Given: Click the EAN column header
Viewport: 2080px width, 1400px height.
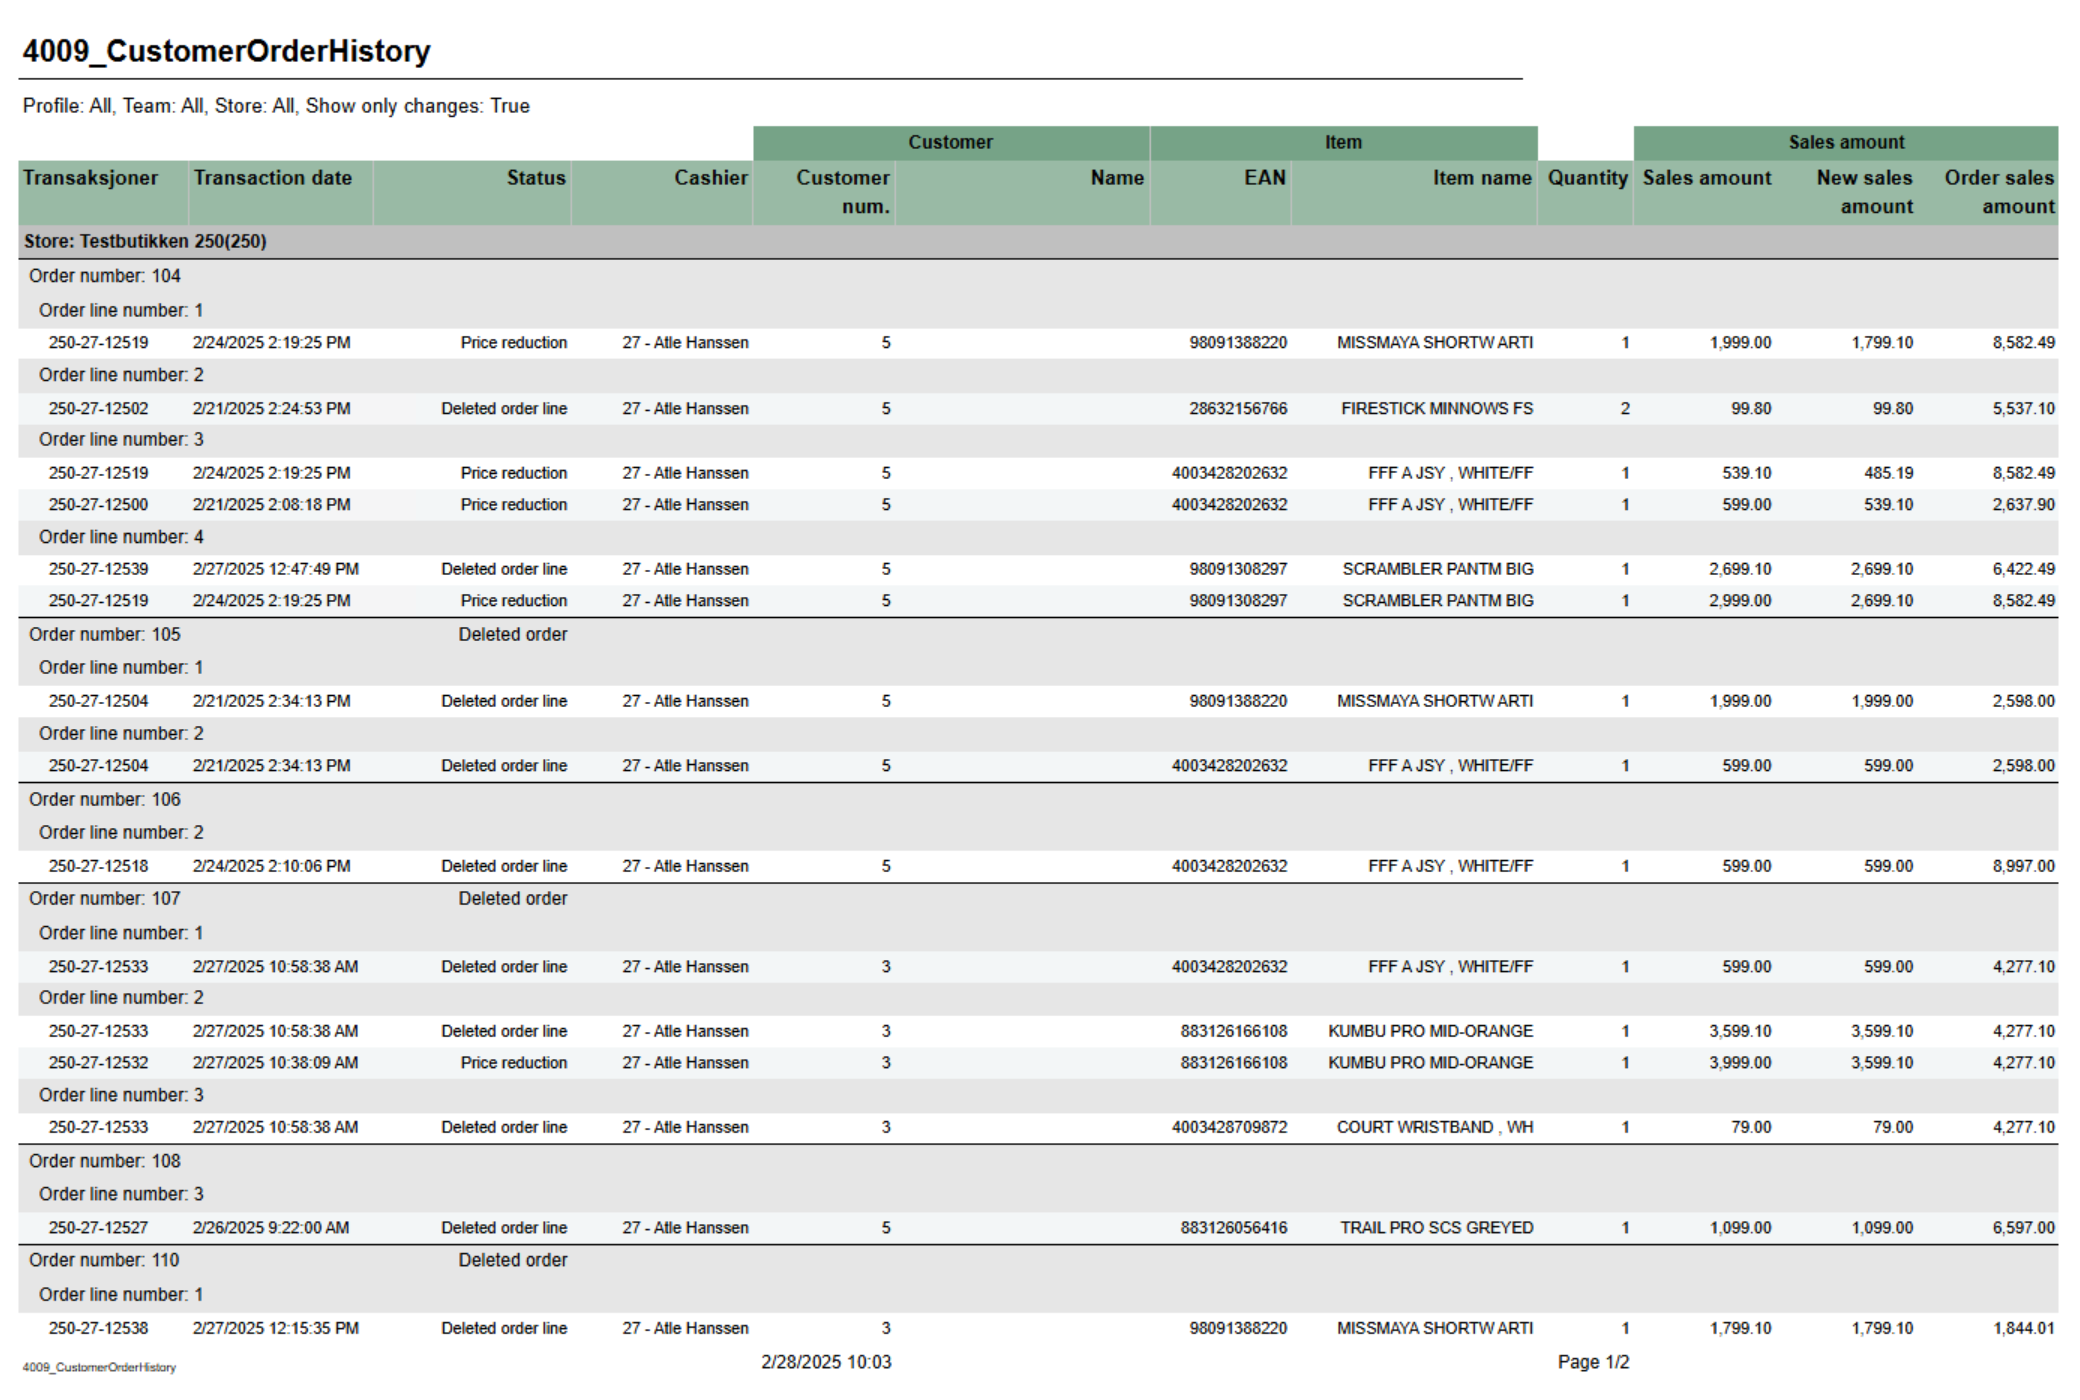Looking at the screenshot, I should (1264, 178).
